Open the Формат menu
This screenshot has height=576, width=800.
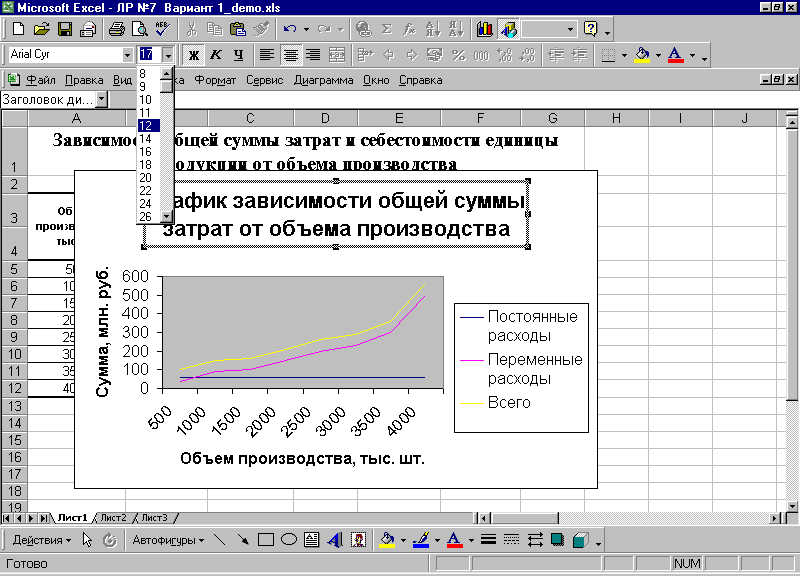tap(215, 80)
